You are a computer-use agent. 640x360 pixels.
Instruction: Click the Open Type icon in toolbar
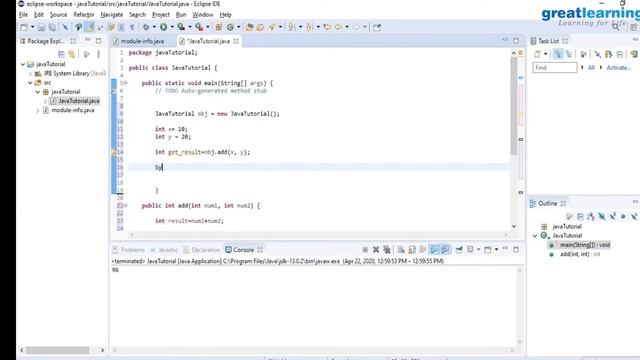[249, 27]
